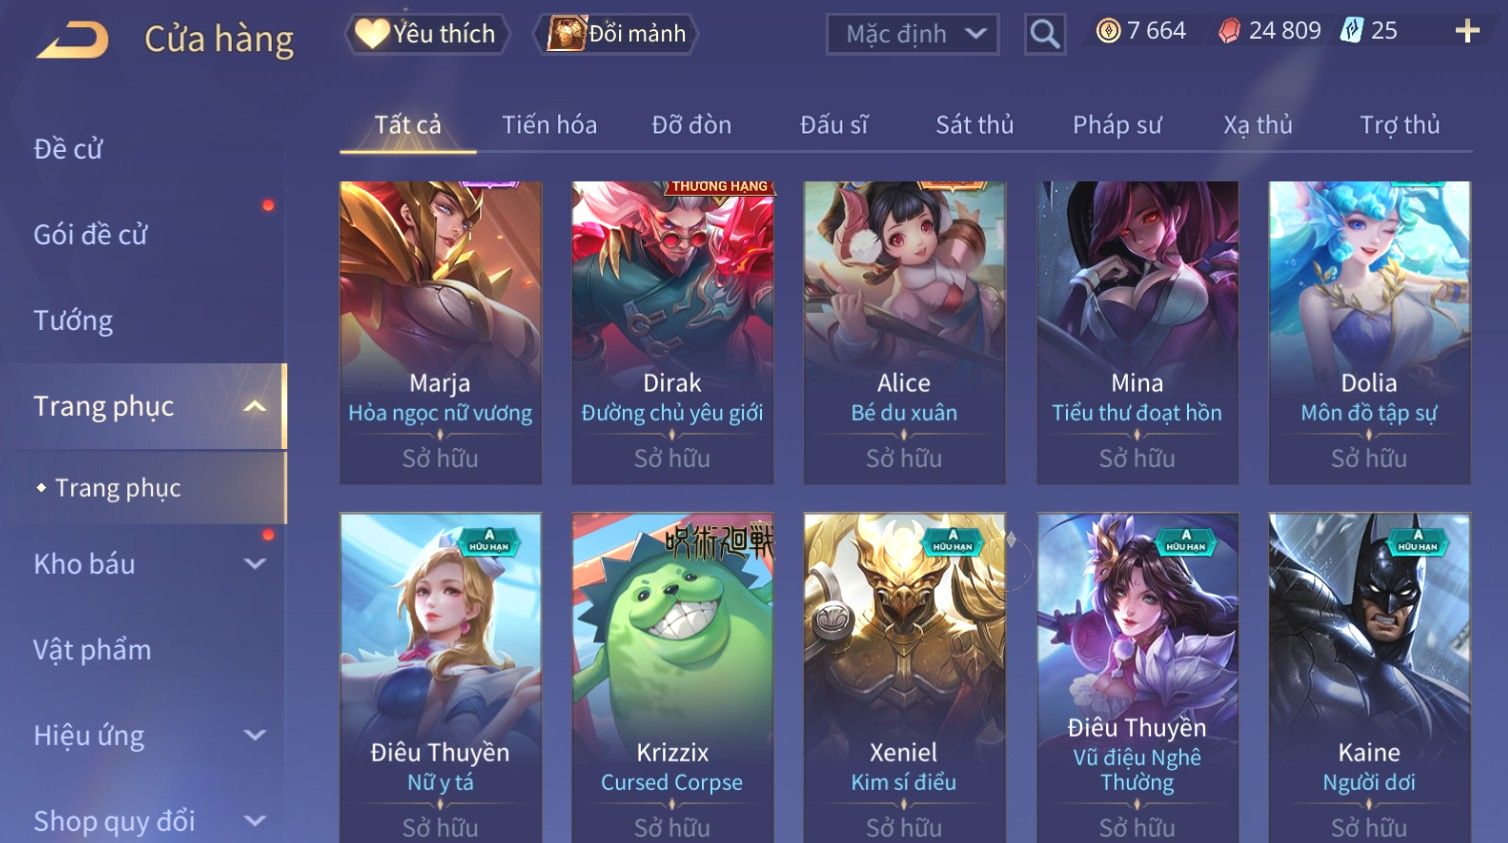
Task: Expand the Hiệu ứng sidebar section
Action: coord(255,736)
